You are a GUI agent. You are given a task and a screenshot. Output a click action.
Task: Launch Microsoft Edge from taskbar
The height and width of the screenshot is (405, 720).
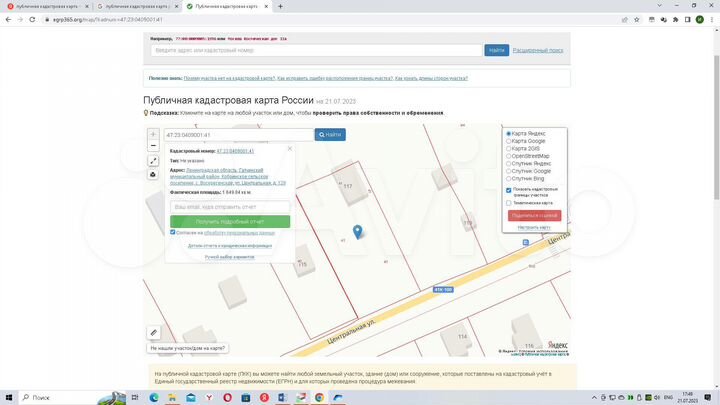pos(154,397)
